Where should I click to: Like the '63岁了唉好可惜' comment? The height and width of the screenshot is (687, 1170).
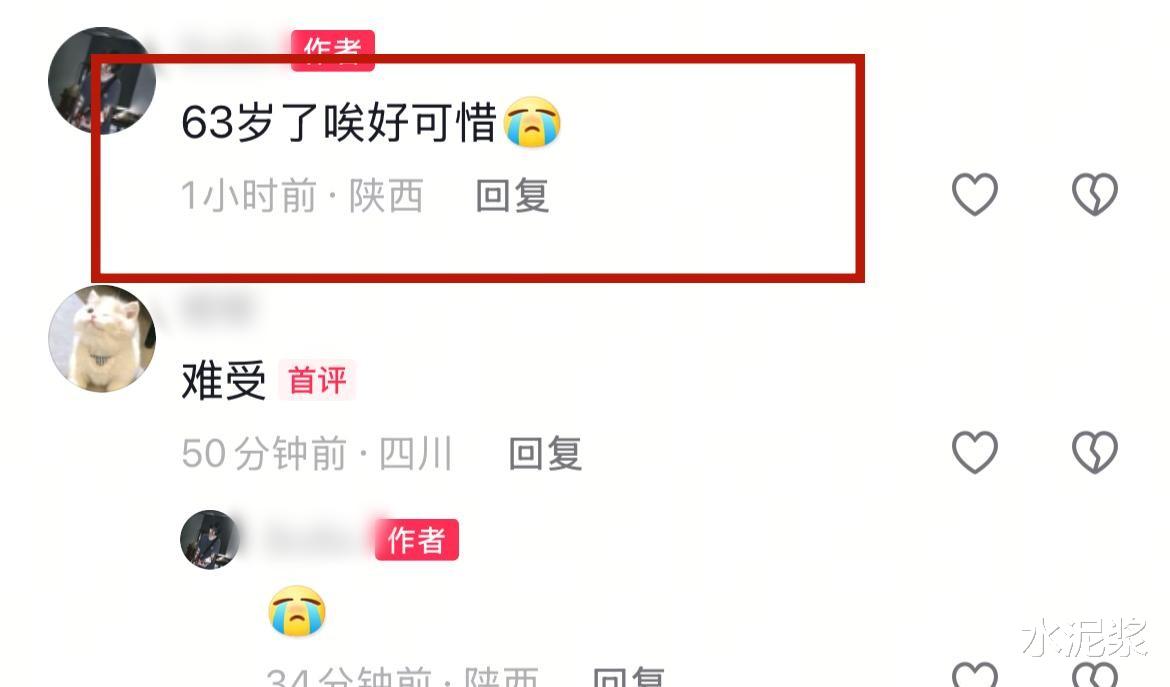pyautogui.click(x=975, y=194)
